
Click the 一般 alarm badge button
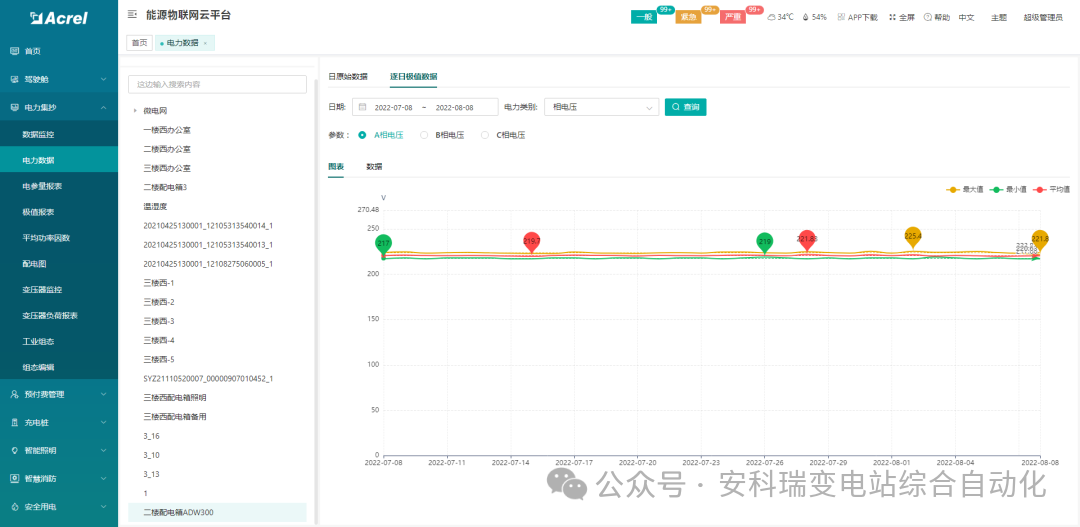(643, 17)
